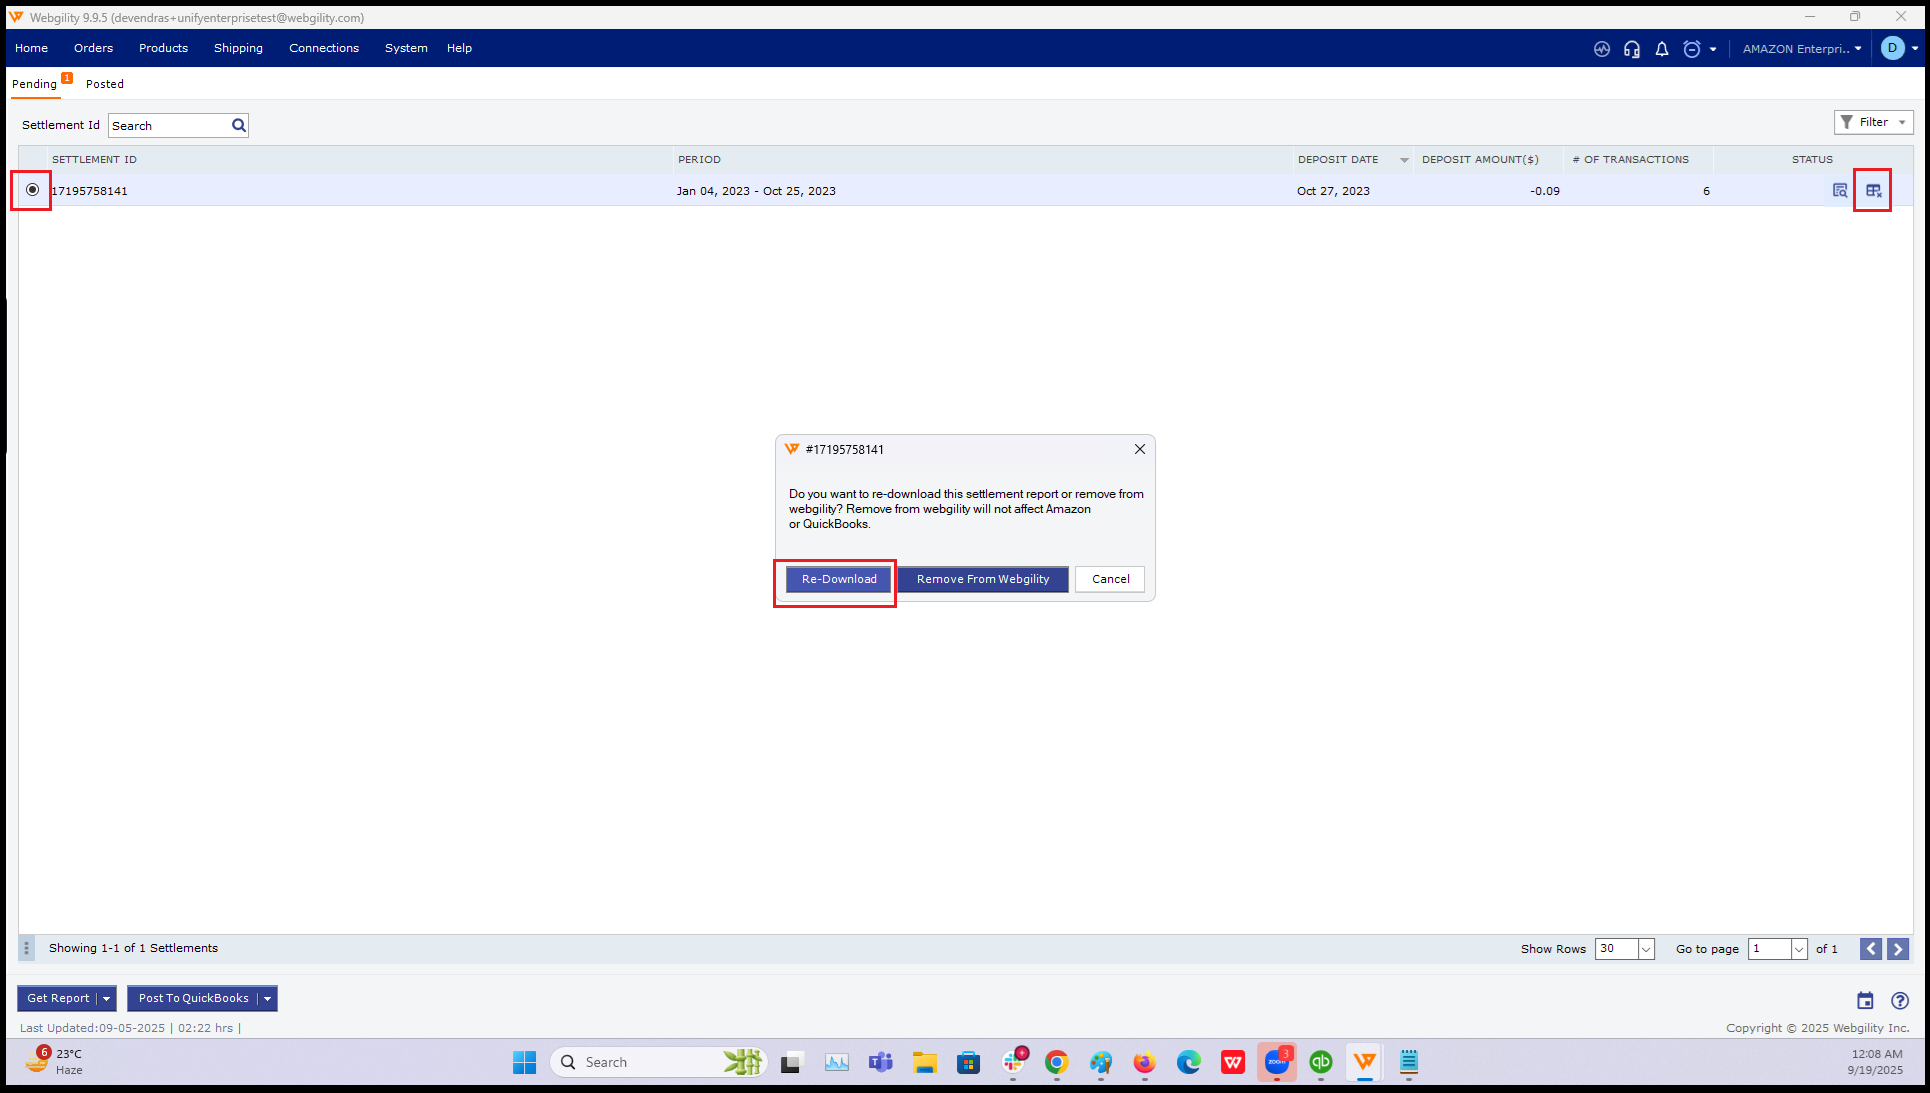The width and height of the screenshot is (1930, 1093).
Task: Expand the Show Rows combo box
Action: pyautogui.click(x=1645, y=949)
